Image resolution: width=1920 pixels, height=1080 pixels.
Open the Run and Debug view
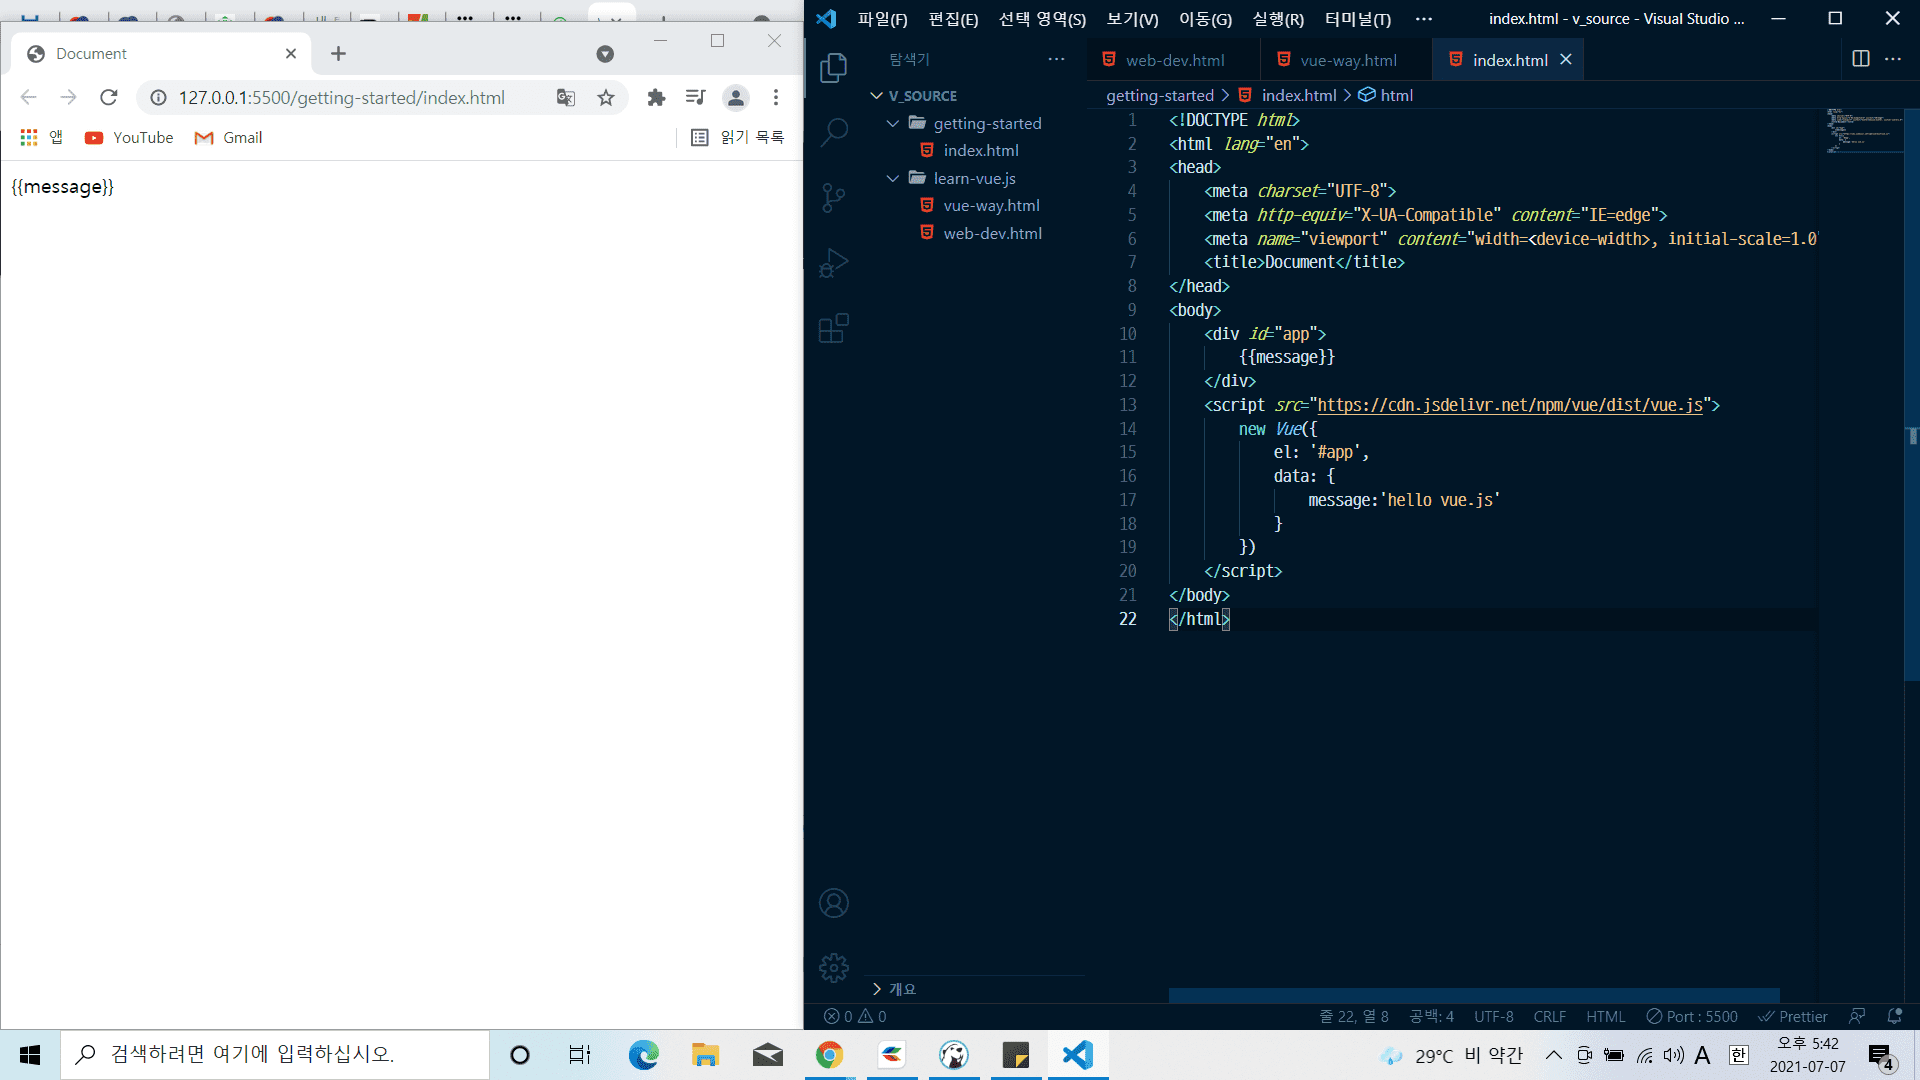pyautogui.click(x=833, y=263)
